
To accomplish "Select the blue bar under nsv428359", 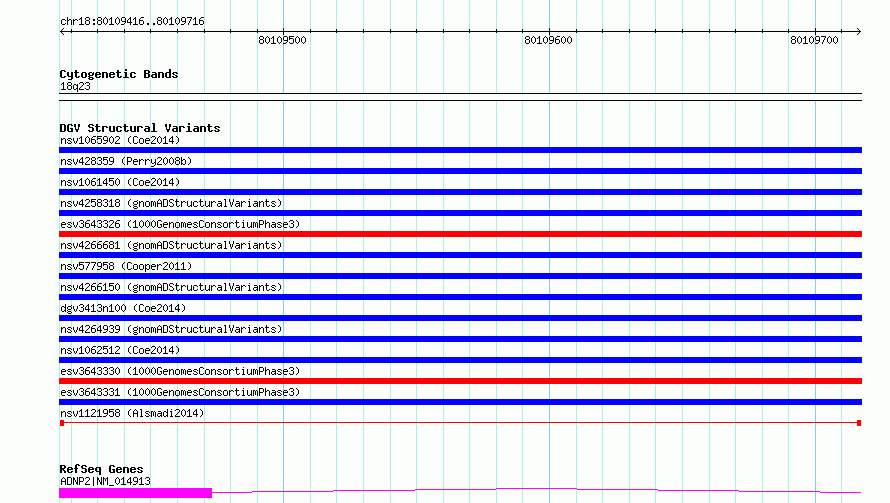I will pyautogui.click(x=460, y=171).
